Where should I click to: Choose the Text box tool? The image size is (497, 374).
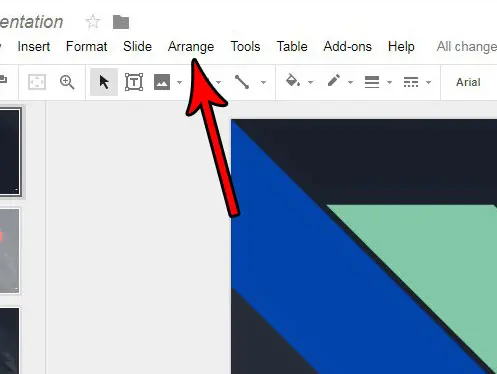[134, 82]
